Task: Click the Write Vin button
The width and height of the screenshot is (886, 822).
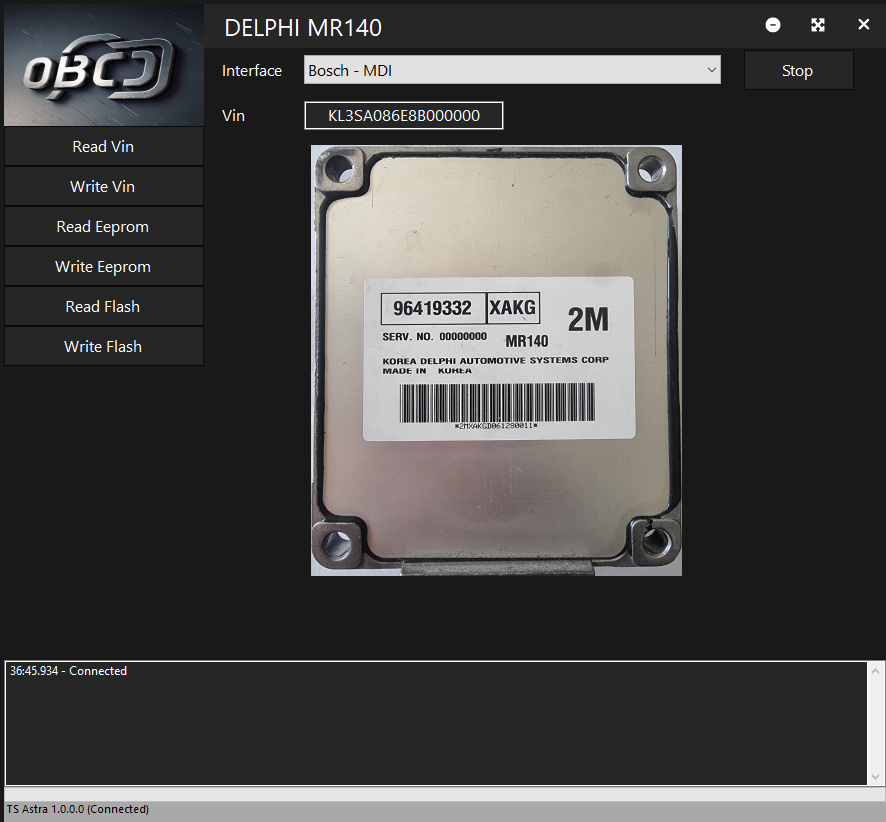Action: pos(103,186)
